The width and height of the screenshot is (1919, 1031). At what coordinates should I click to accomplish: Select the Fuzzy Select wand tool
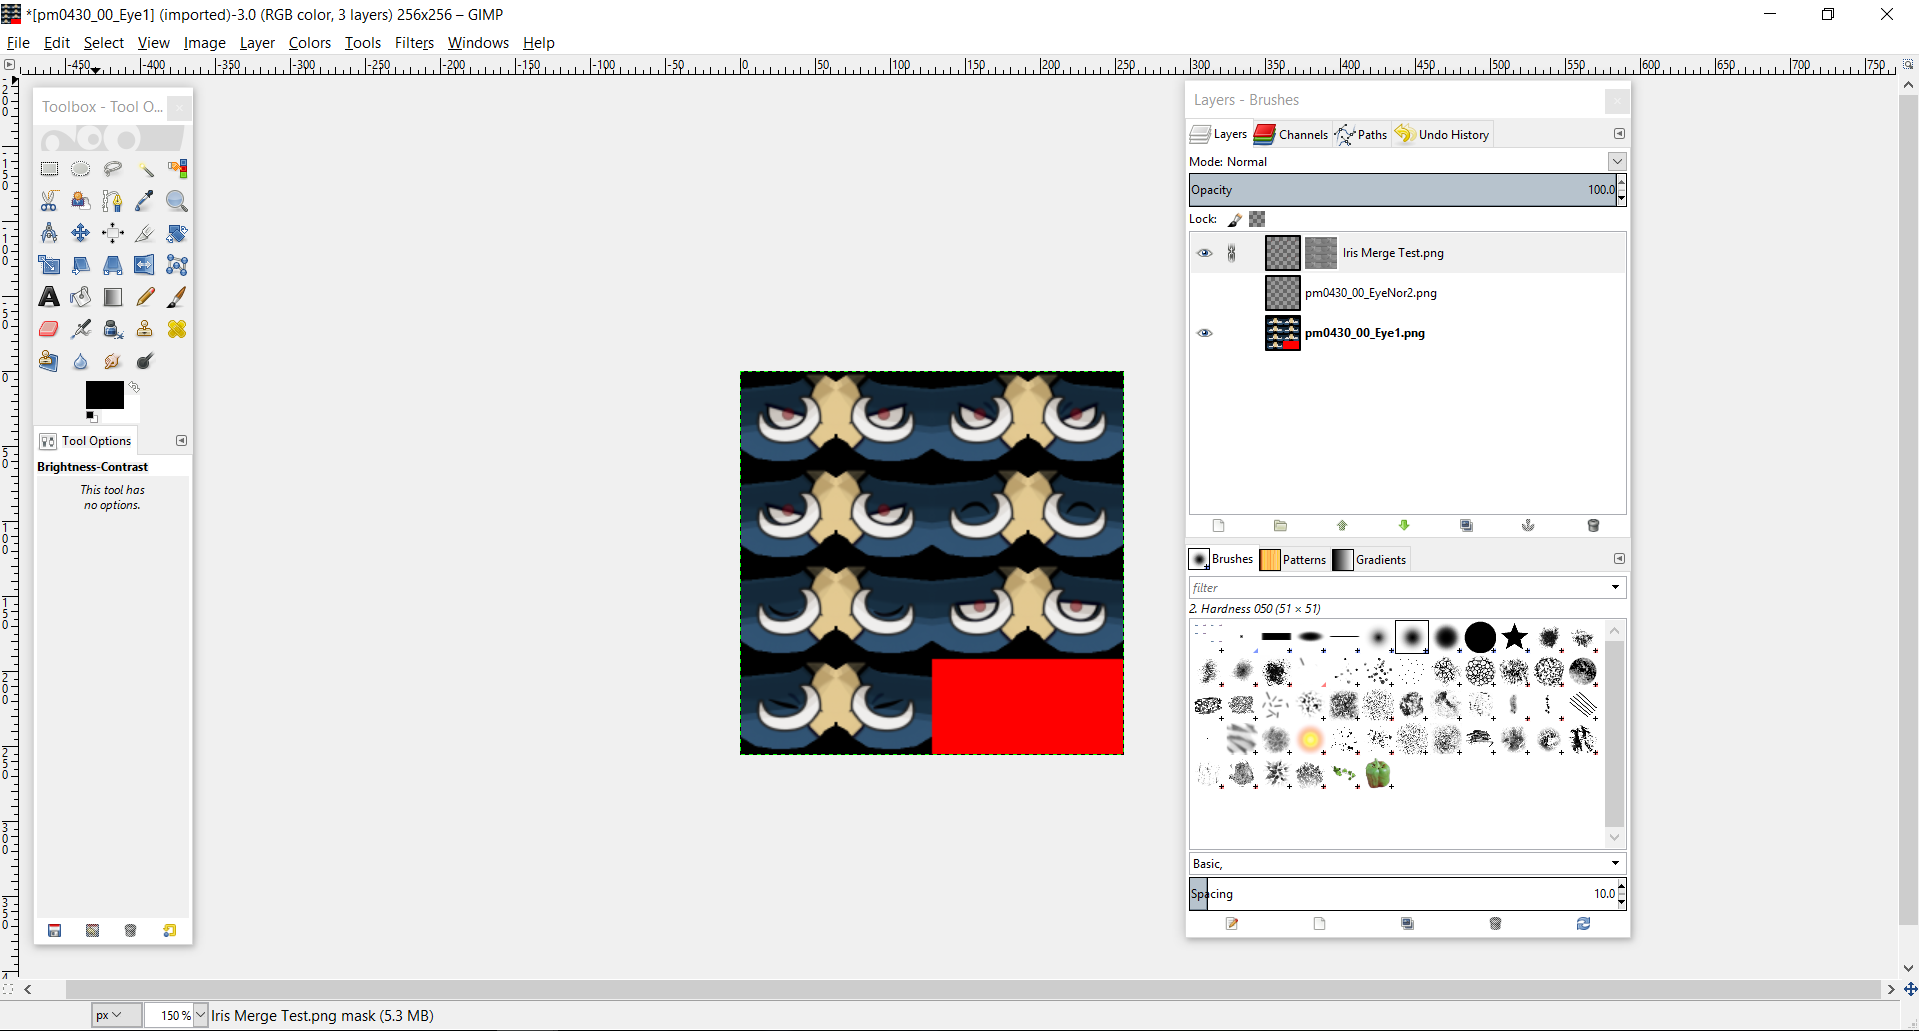click(145, 169)
